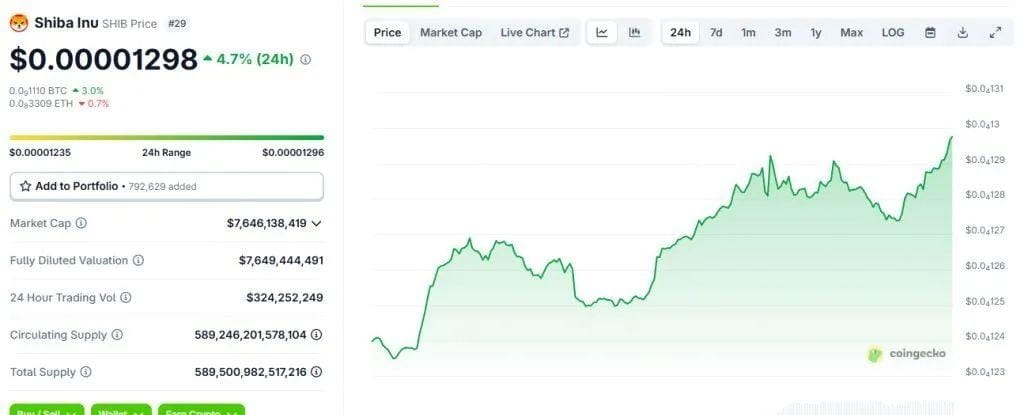Viewport: 1024px width, 415px height.
Task: Select the 1y time range
Action: 816,33
